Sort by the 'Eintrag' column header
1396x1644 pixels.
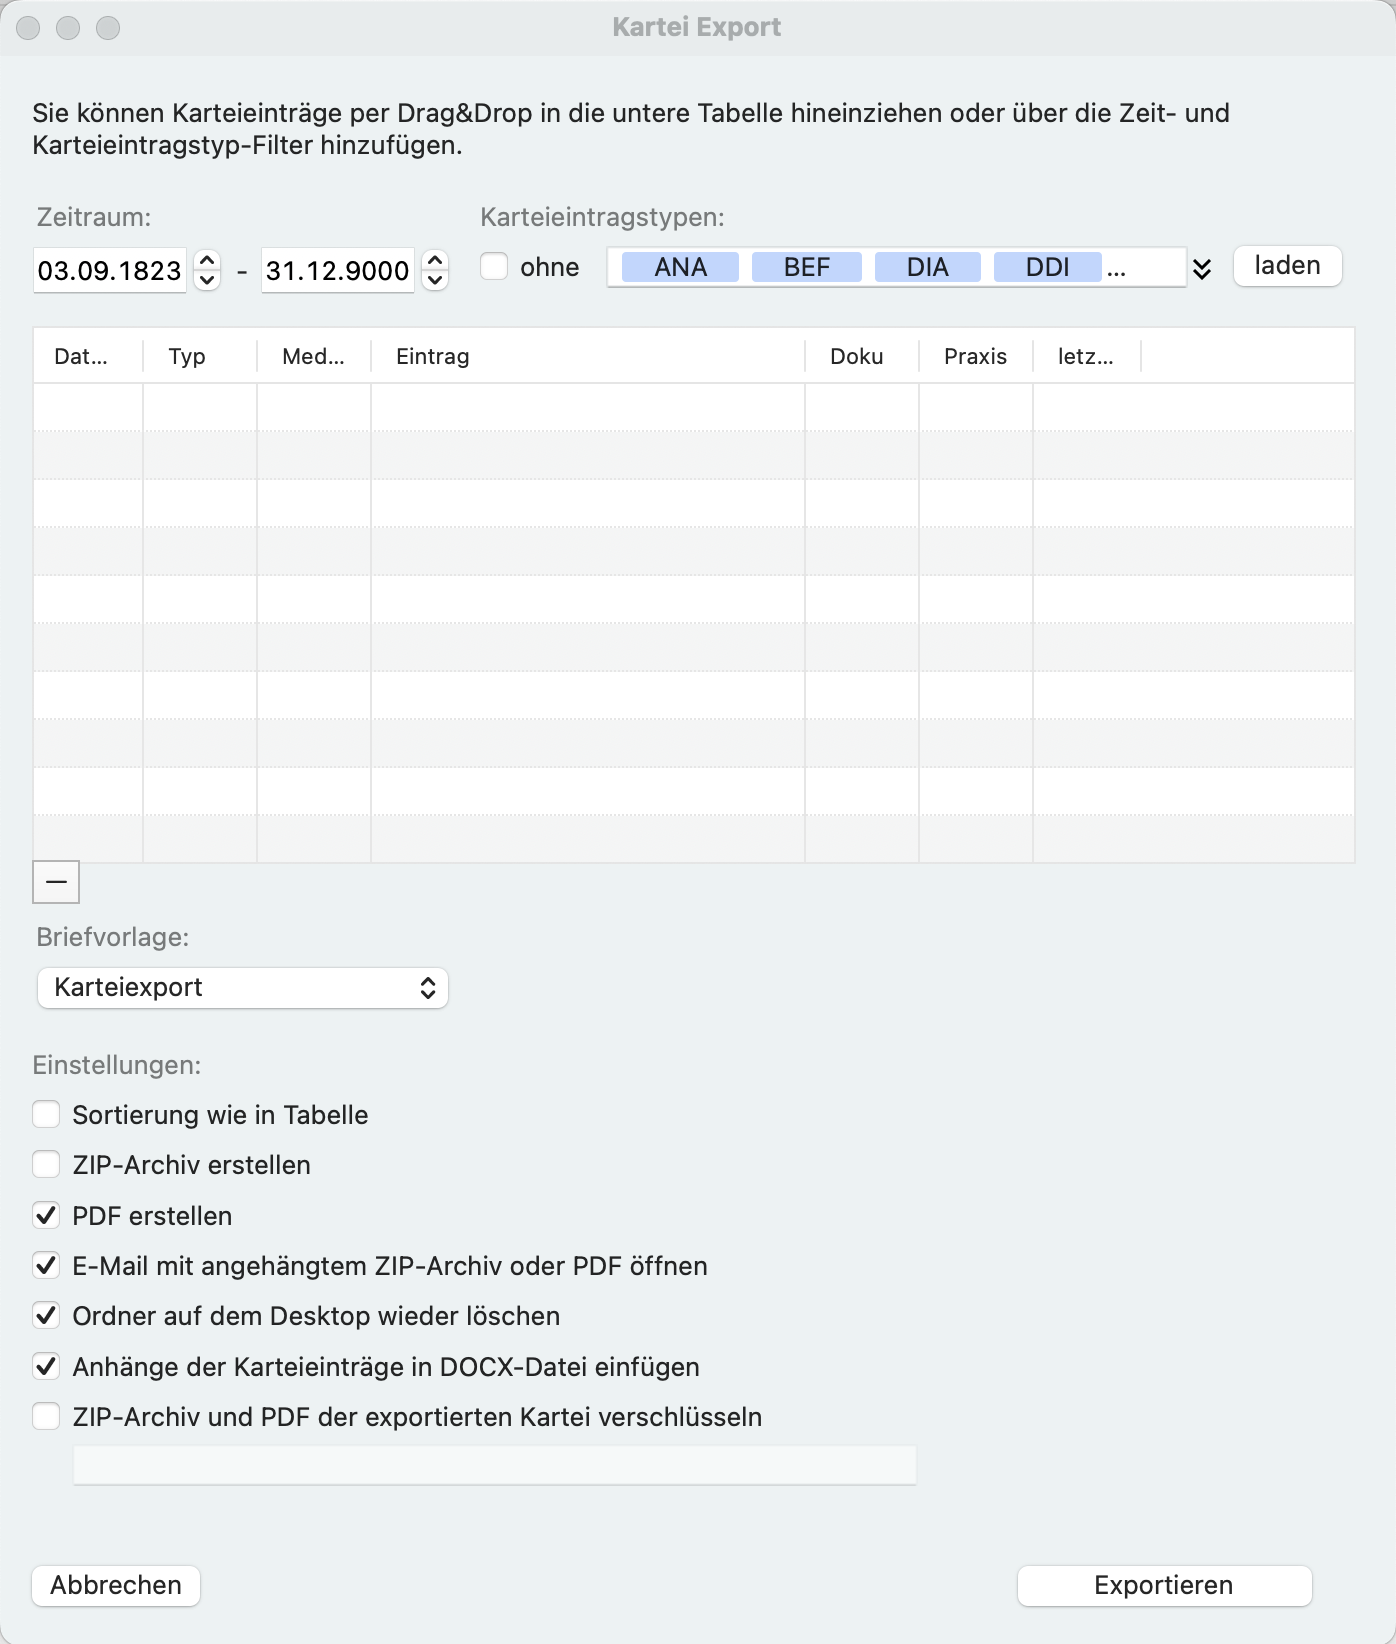588,356
